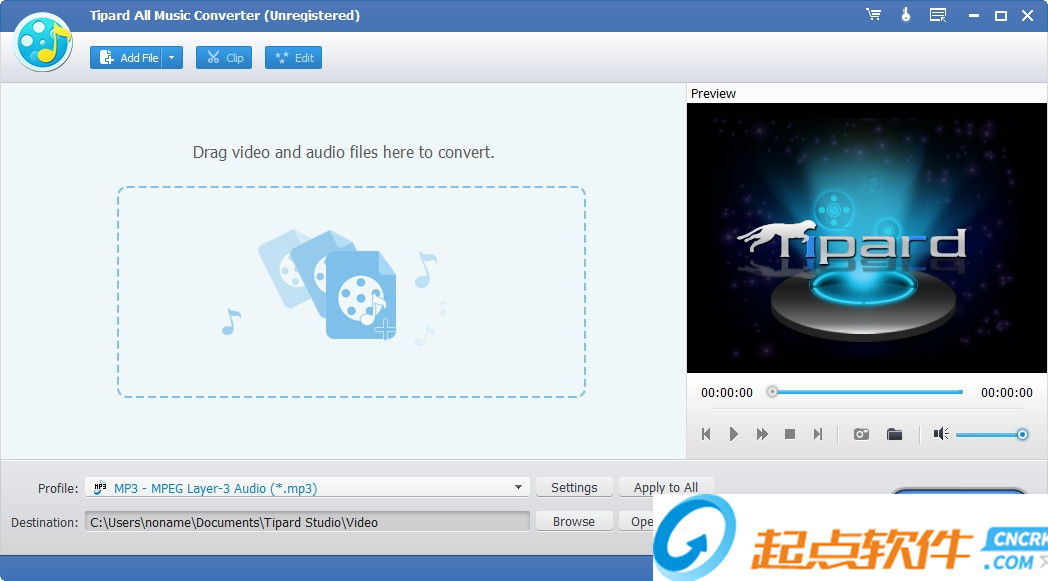
Task: Play the preview
Action: pyautogui.click(x=733, y=434)
